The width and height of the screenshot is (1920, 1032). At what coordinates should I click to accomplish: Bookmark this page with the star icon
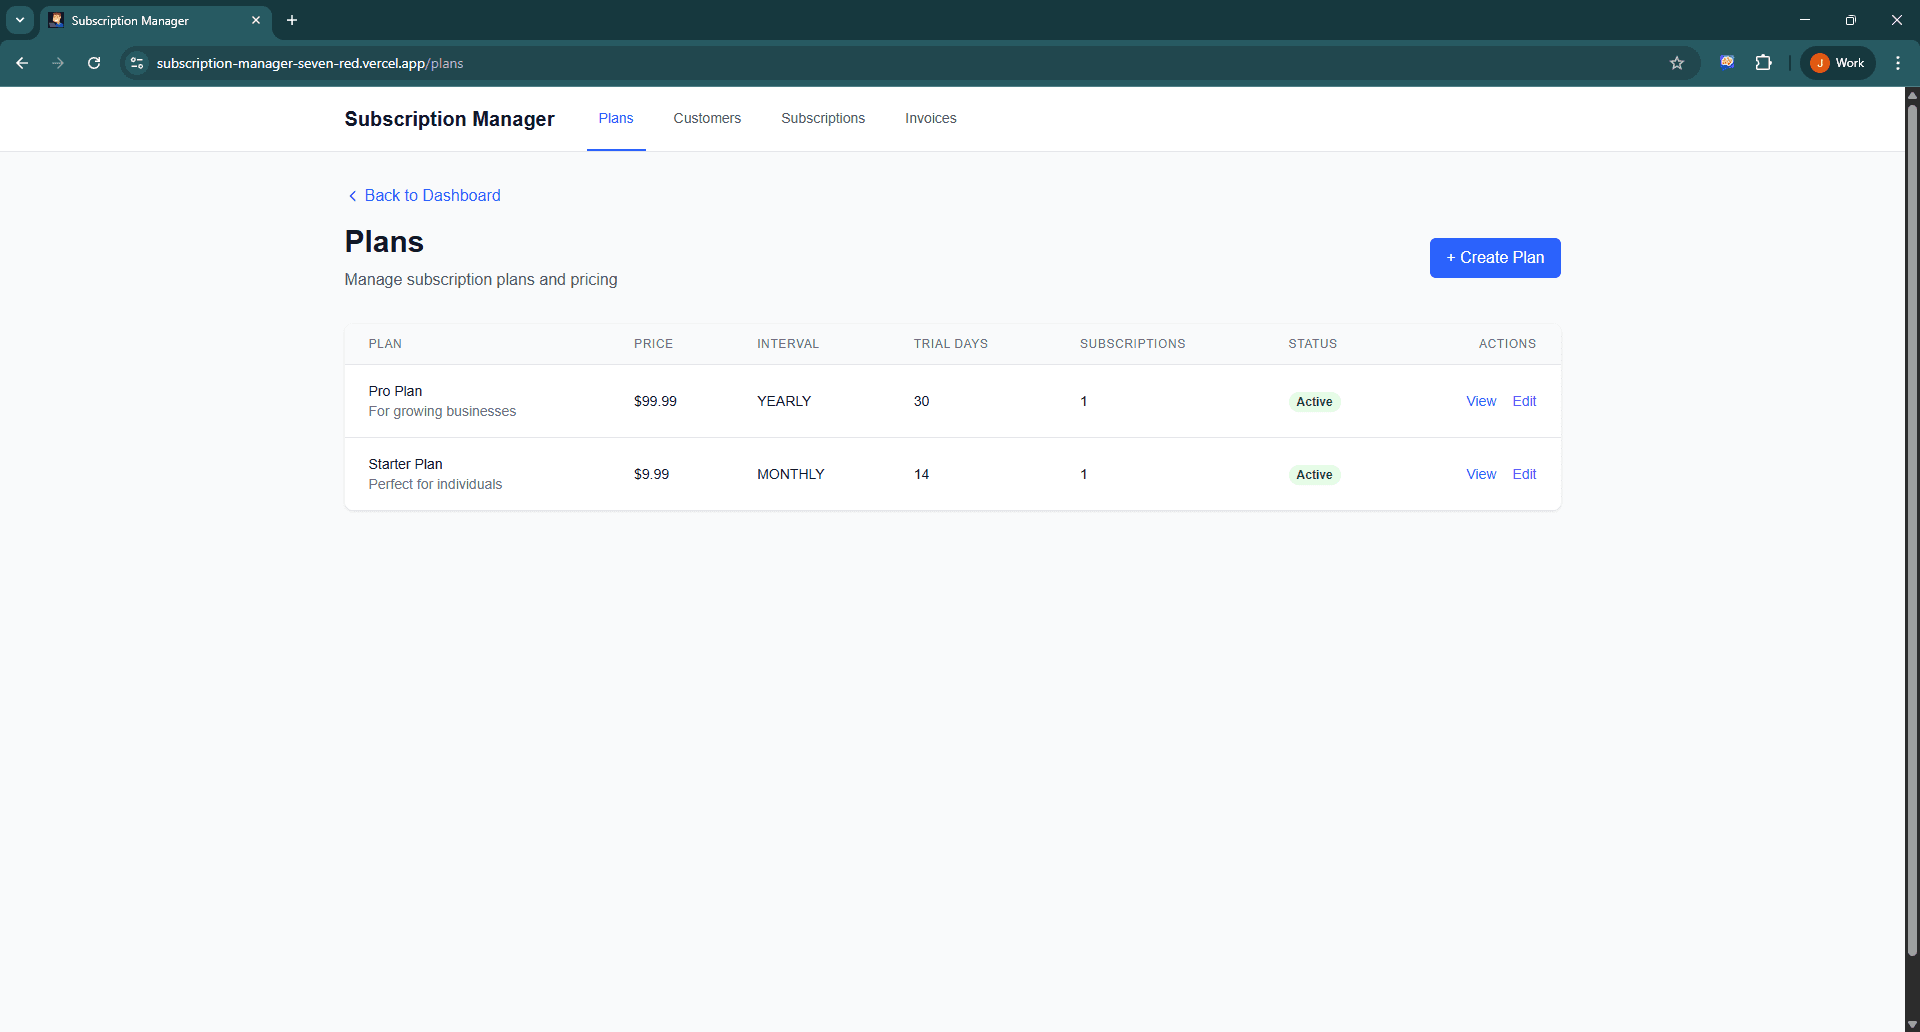(x=1676, y=62)
